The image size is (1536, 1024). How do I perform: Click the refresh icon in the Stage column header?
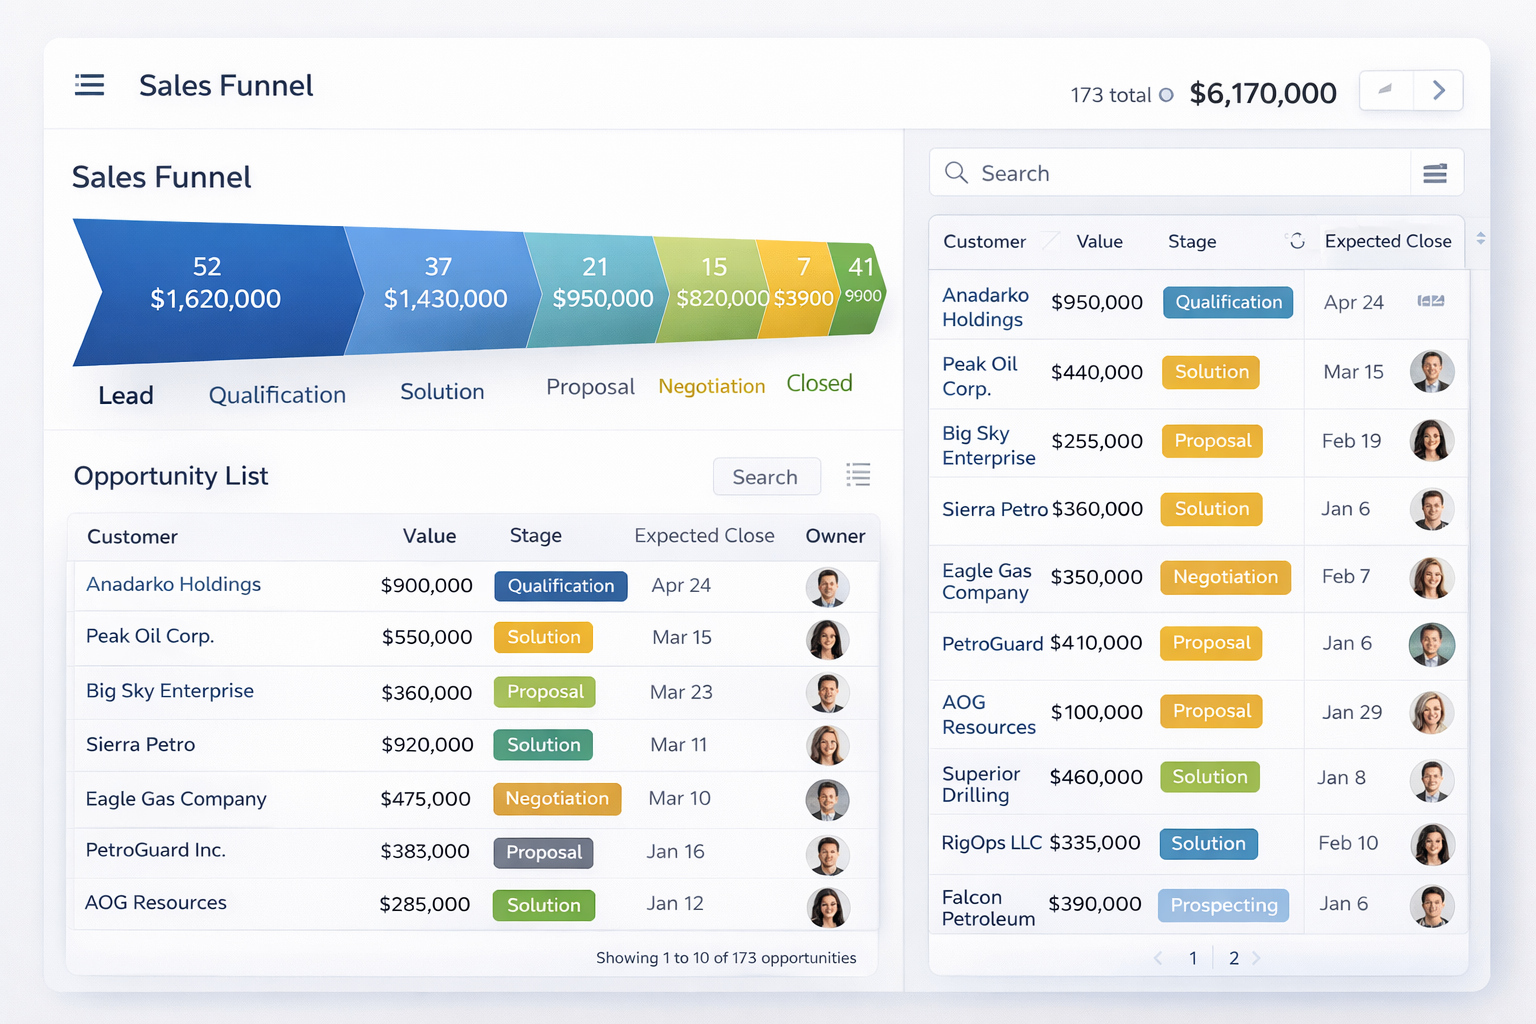[x=1297, y=241]
